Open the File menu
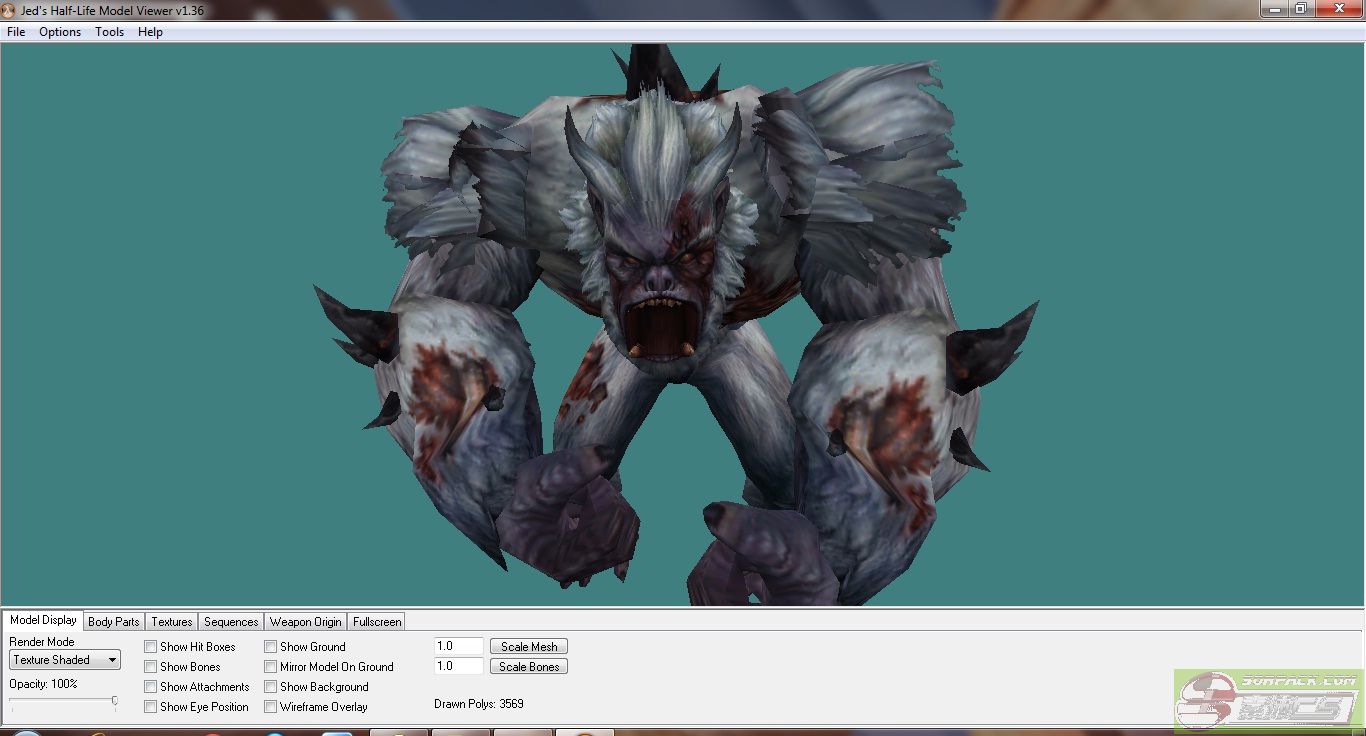 point(16,32)
